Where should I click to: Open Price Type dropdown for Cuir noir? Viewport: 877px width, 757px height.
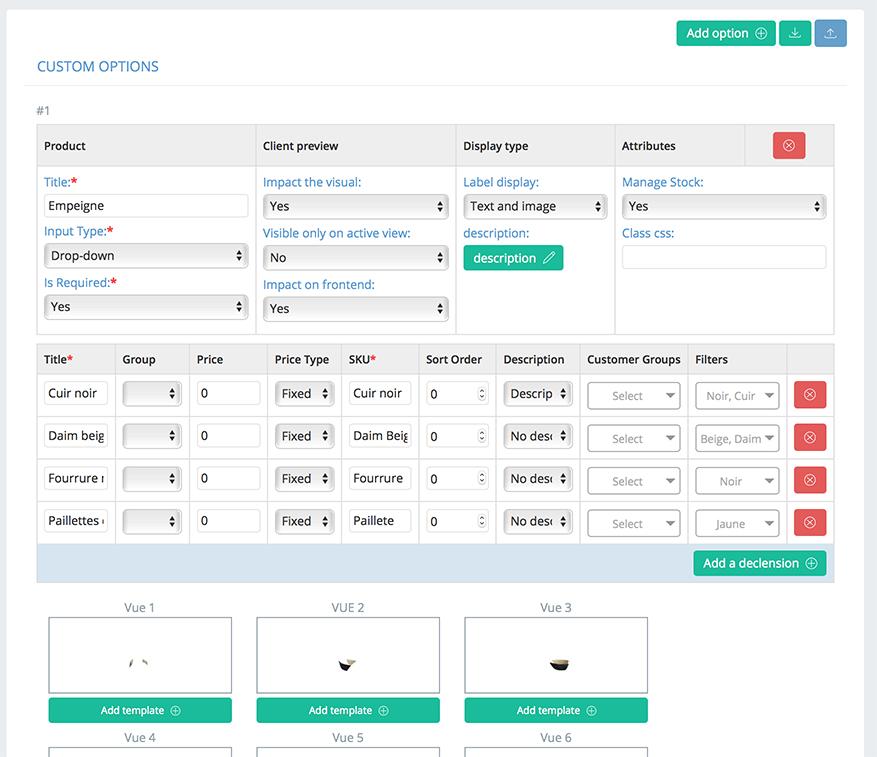coord(304,394)
